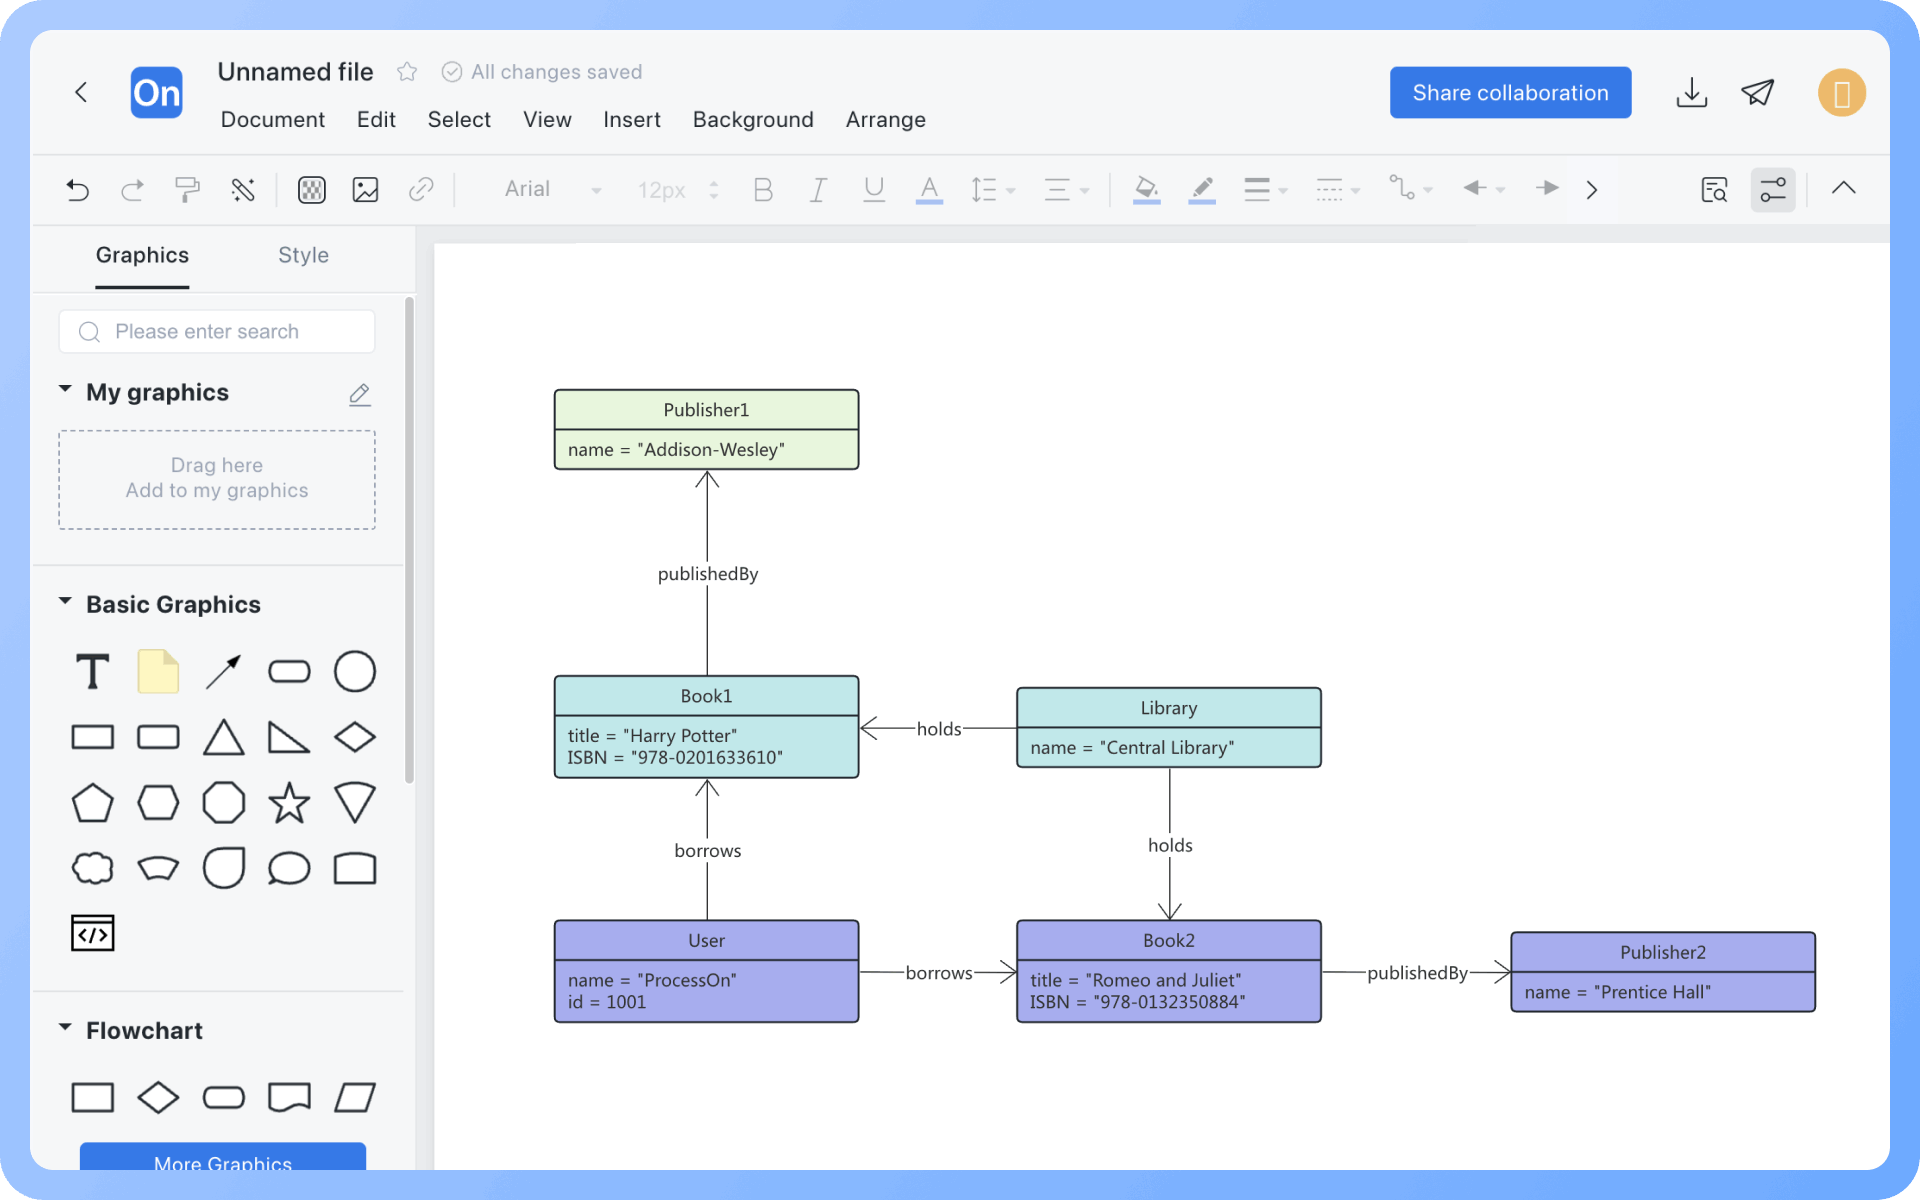Open the Select menu
The width and height of the screenshot is (1920, 1200).
(459, 120)
